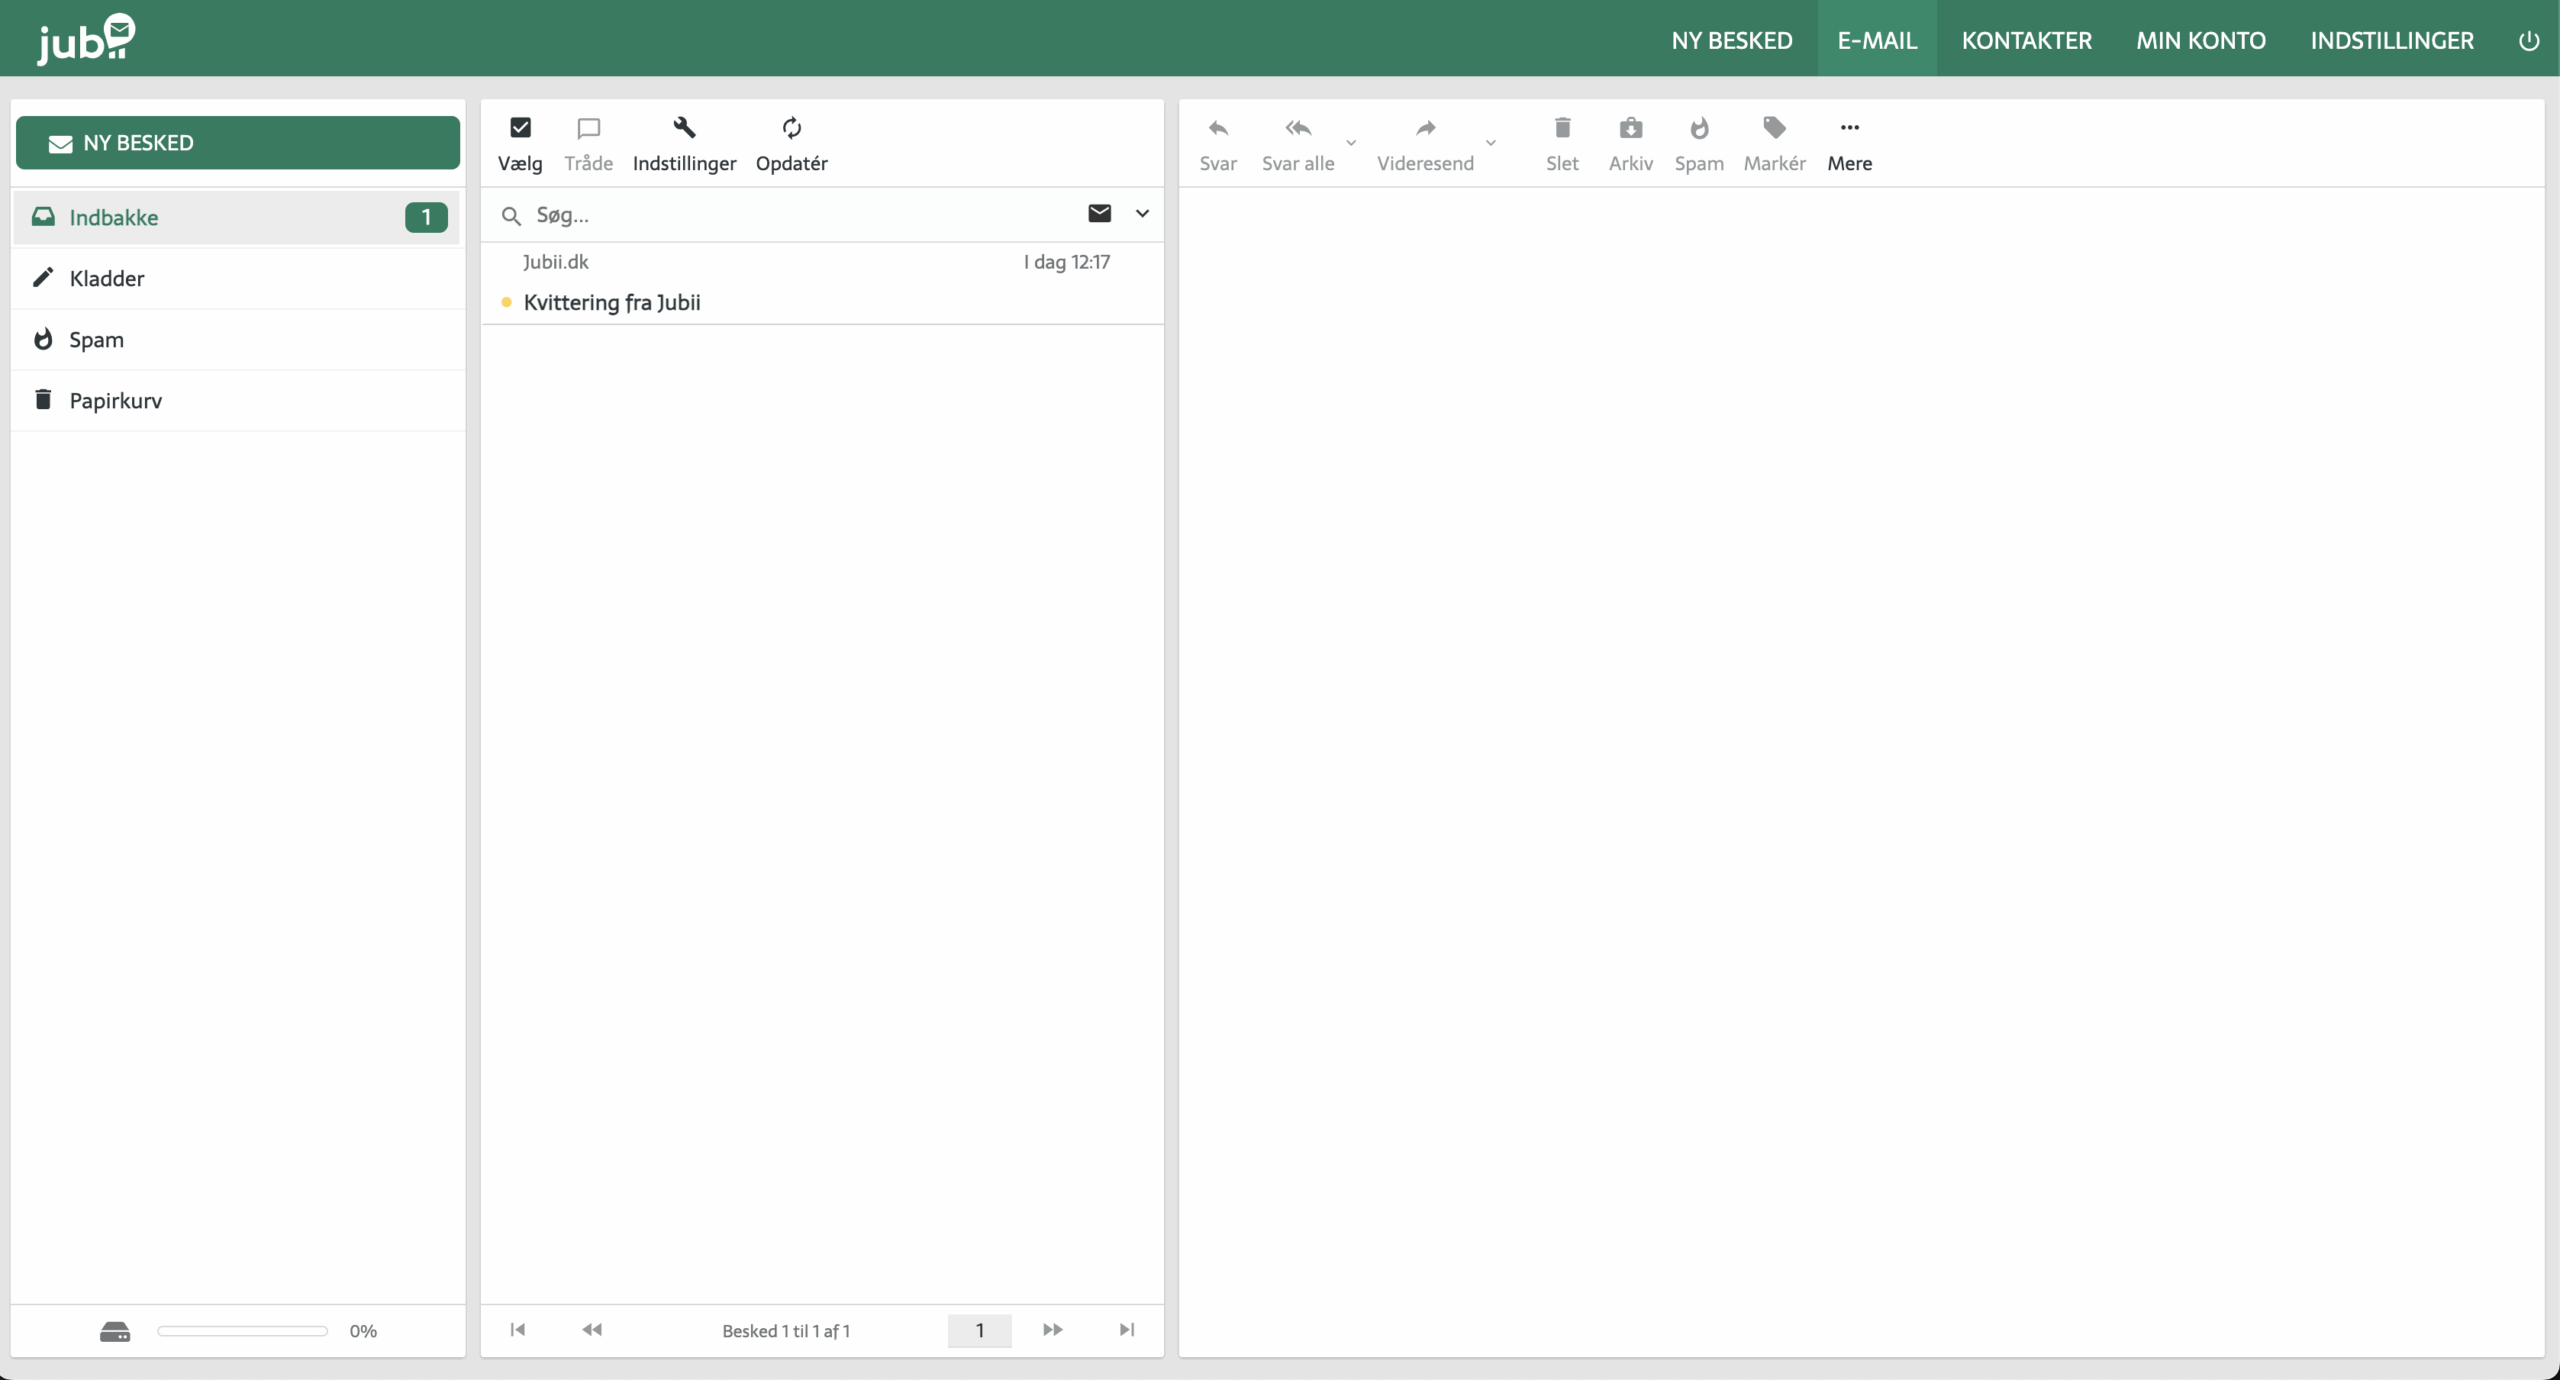Click the Markér tag icon
2560x1380 pixels.
pyautogui.click(x=1773, y=129)
